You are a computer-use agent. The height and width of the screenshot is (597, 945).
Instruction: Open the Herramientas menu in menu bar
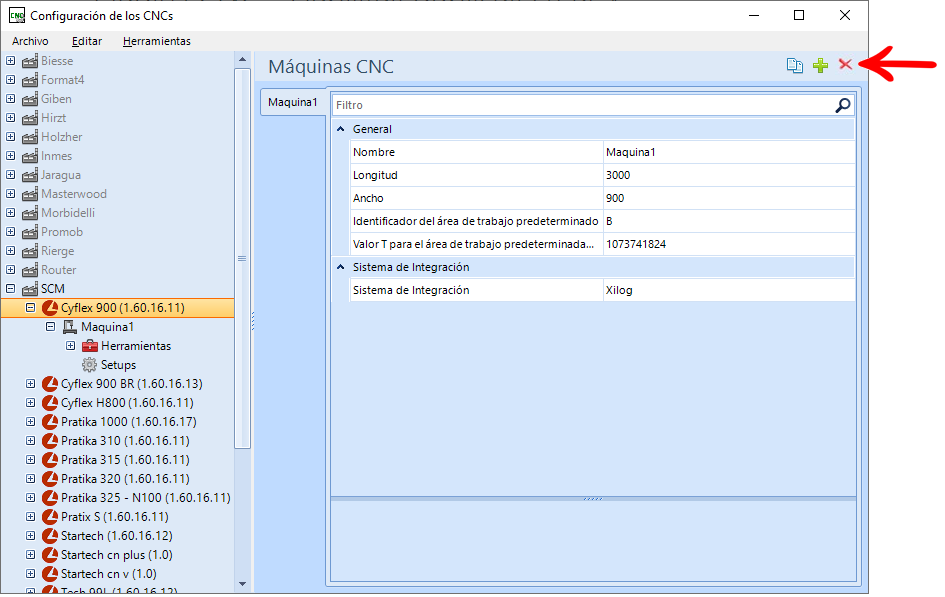(157, 41)
